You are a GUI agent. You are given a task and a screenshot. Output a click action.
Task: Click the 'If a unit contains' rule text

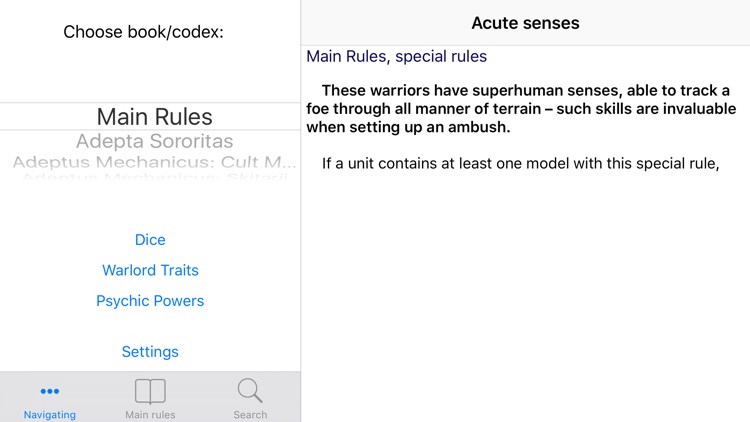[520, 164]
